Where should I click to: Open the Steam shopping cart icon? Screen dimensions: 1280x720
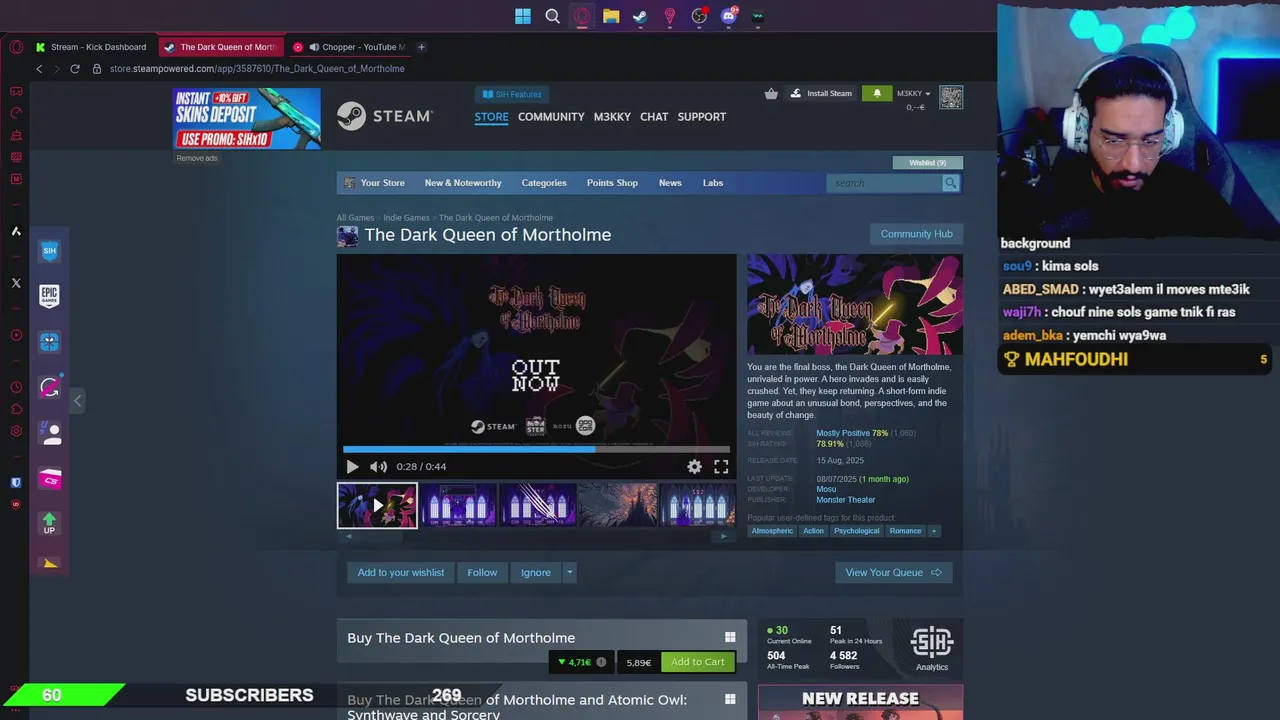pos(771,93)
